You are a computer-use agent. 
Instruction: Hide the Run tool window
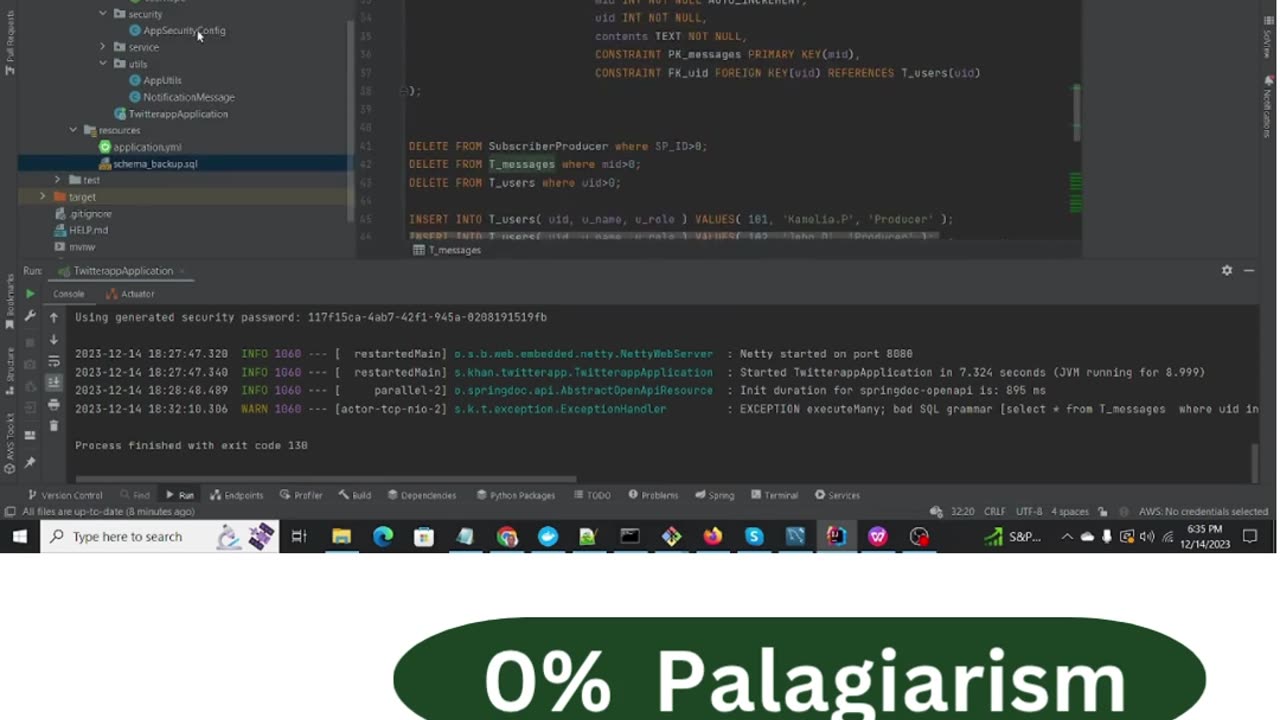1249,270
